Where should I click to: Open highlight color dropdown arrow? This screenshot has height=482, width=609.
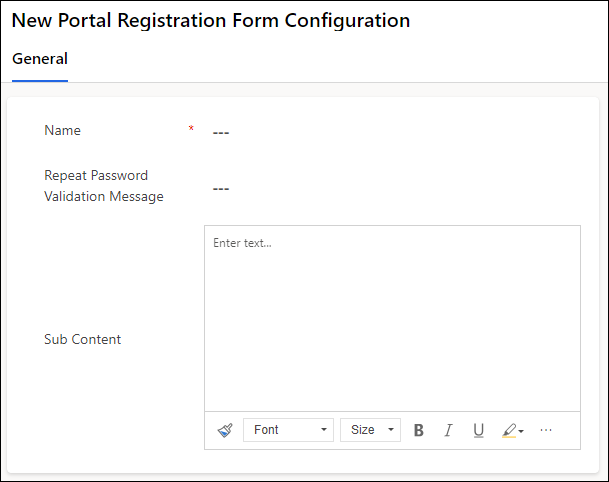pyautogui.click(x=521, y=431)
